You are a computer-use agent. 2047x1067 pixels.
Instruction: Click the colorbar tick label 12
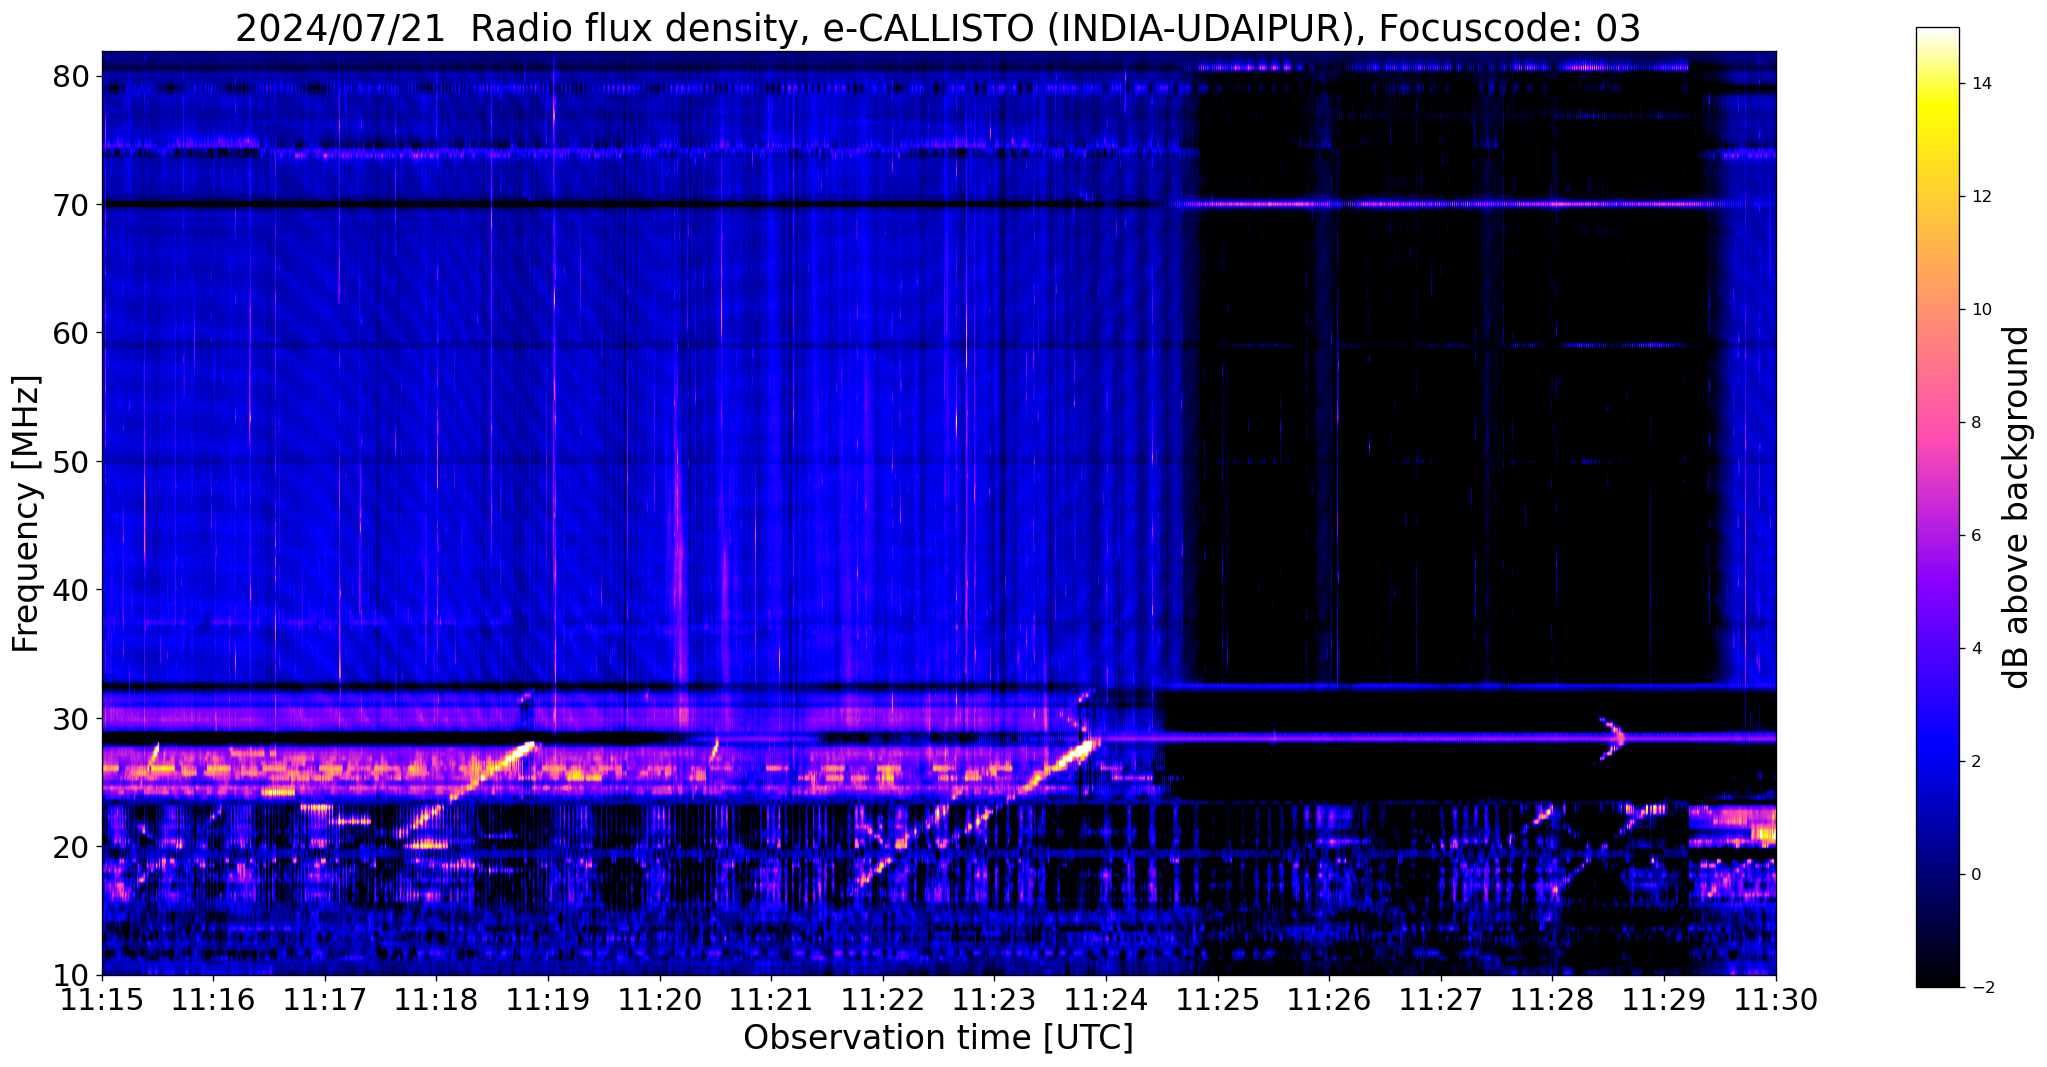tap(1980, 197)
